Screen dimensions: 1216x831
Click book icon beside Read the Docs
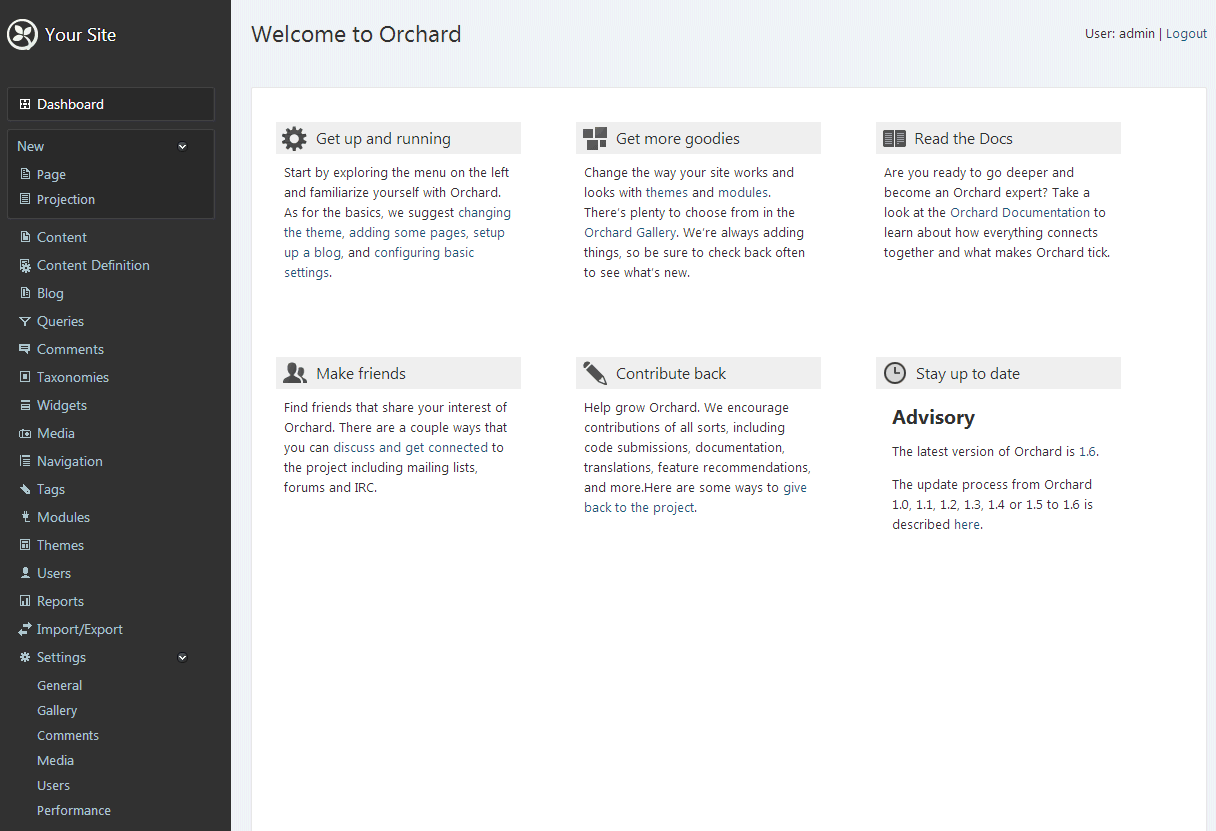coord(895,138)
